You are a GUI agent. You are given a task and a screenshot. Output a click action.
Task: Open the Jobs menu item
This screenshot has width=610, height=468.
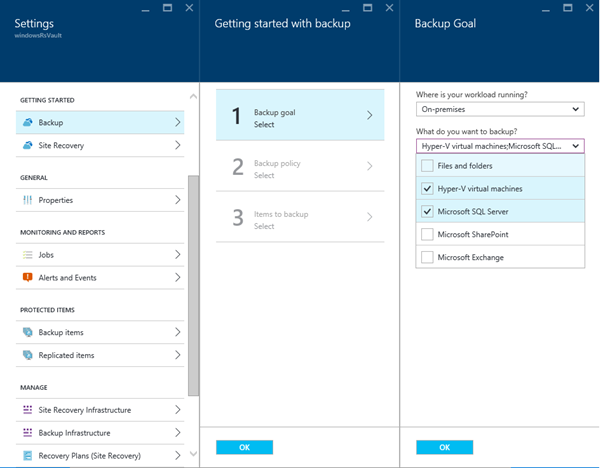pyautogui.click(x=100, y=255)
